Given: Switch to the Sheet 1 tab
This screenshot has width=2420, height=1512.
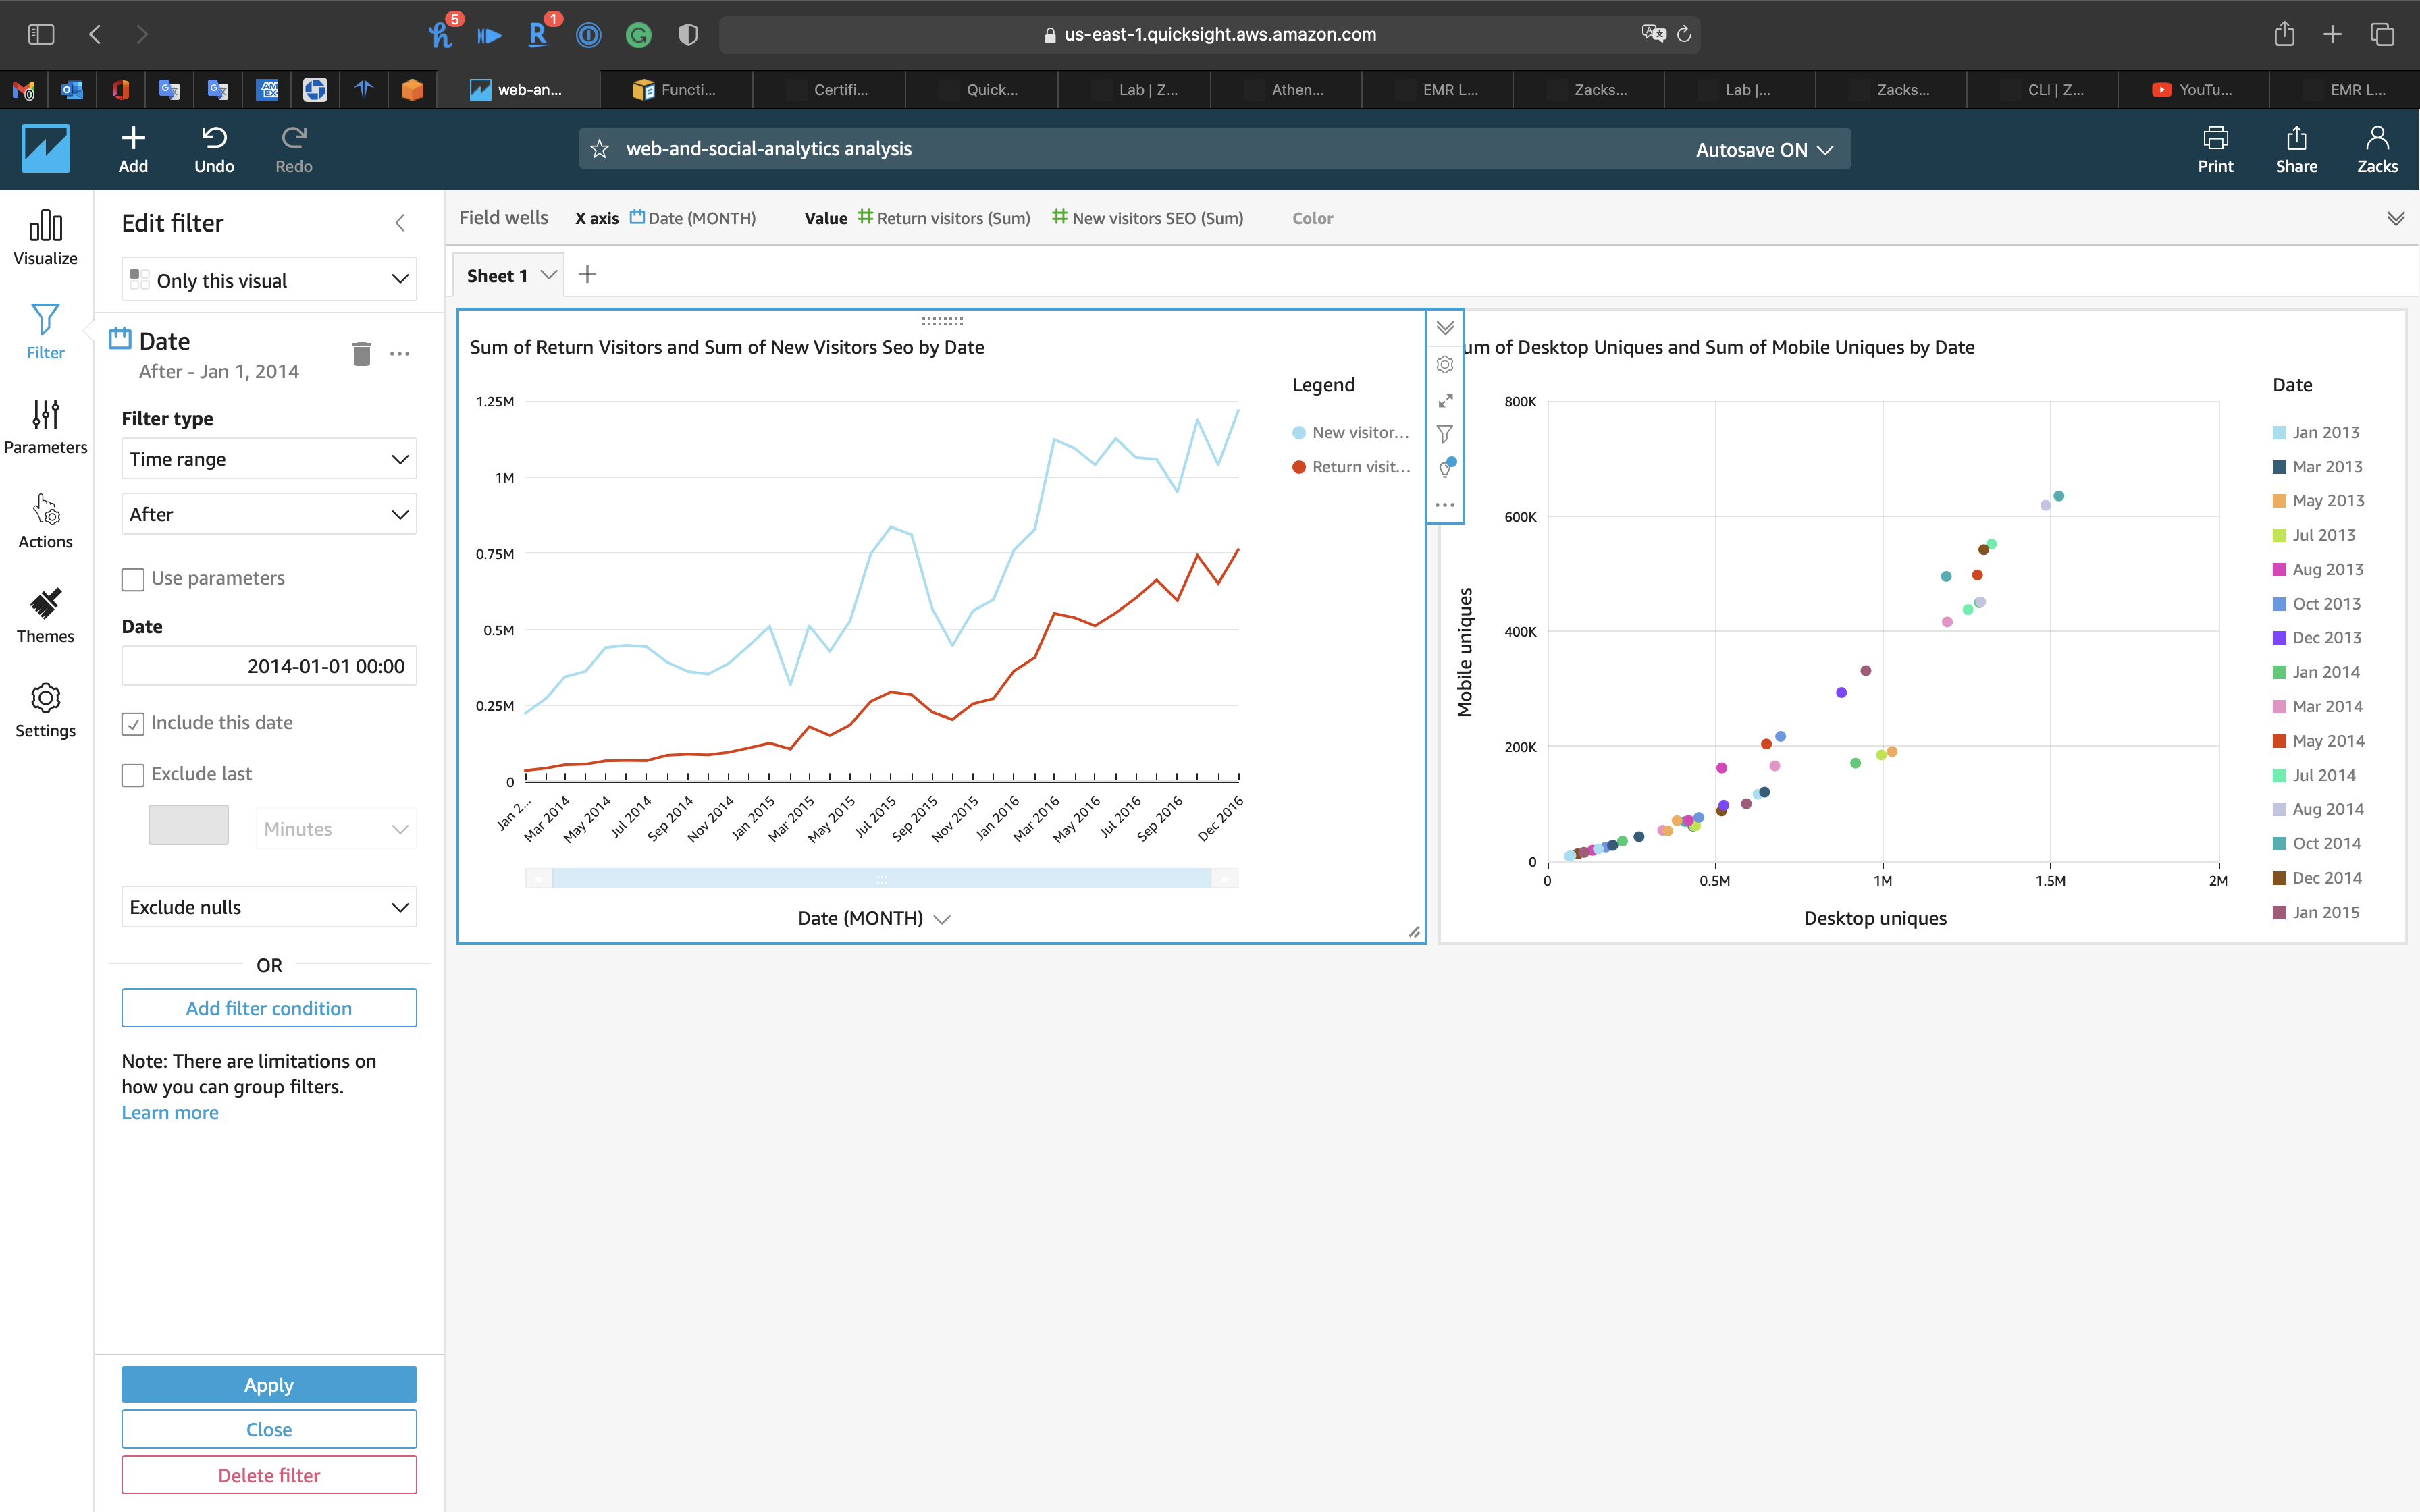Looking at the screenshot, I should (497, 276).
